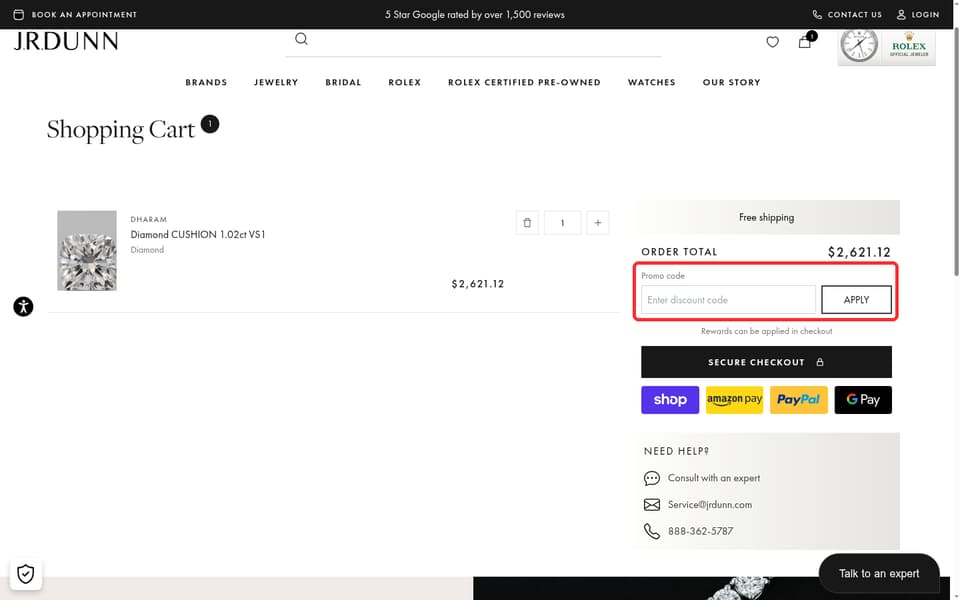Open the Service@jrdunn.com email link

(x=710, y=504)
